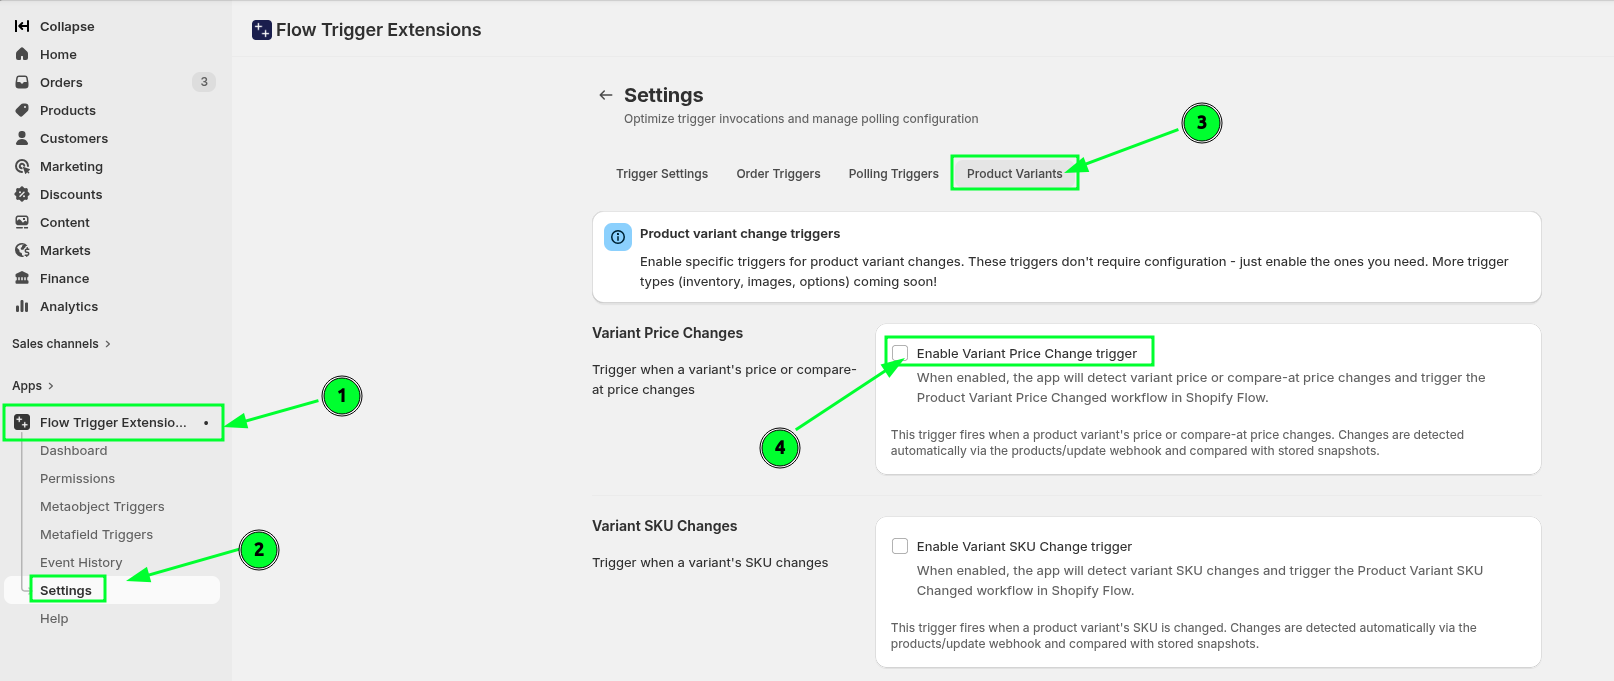Image resolution: width=1614 pixels, height=681 pixels.
Task: Click the back arrow beside Settings
Action: (605, 95)
